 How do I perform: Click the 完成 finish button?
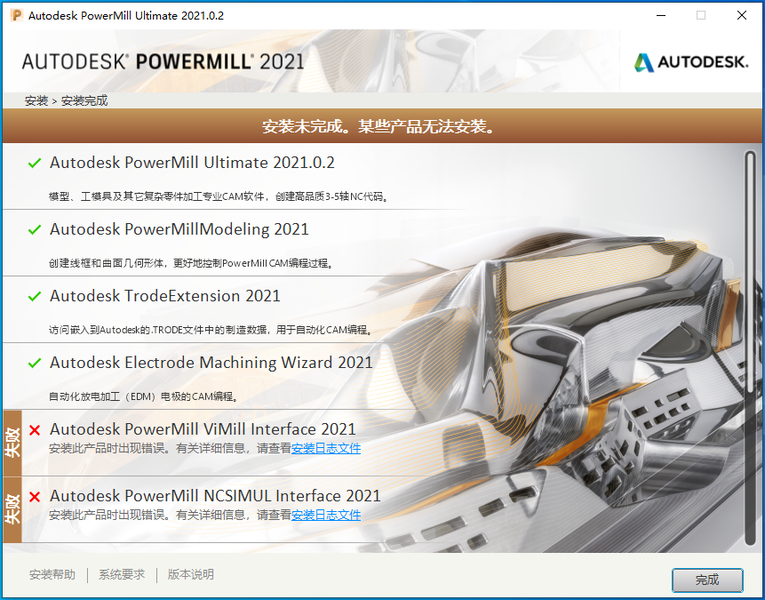[707, 580]
